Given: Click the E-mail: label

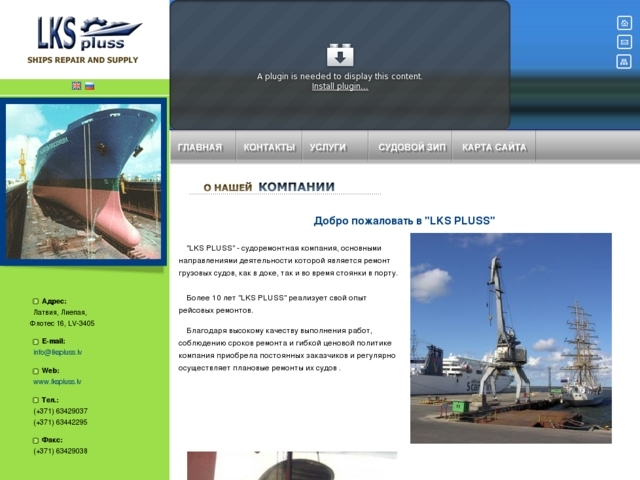Looking at the screenshot, I should point(53,341).
